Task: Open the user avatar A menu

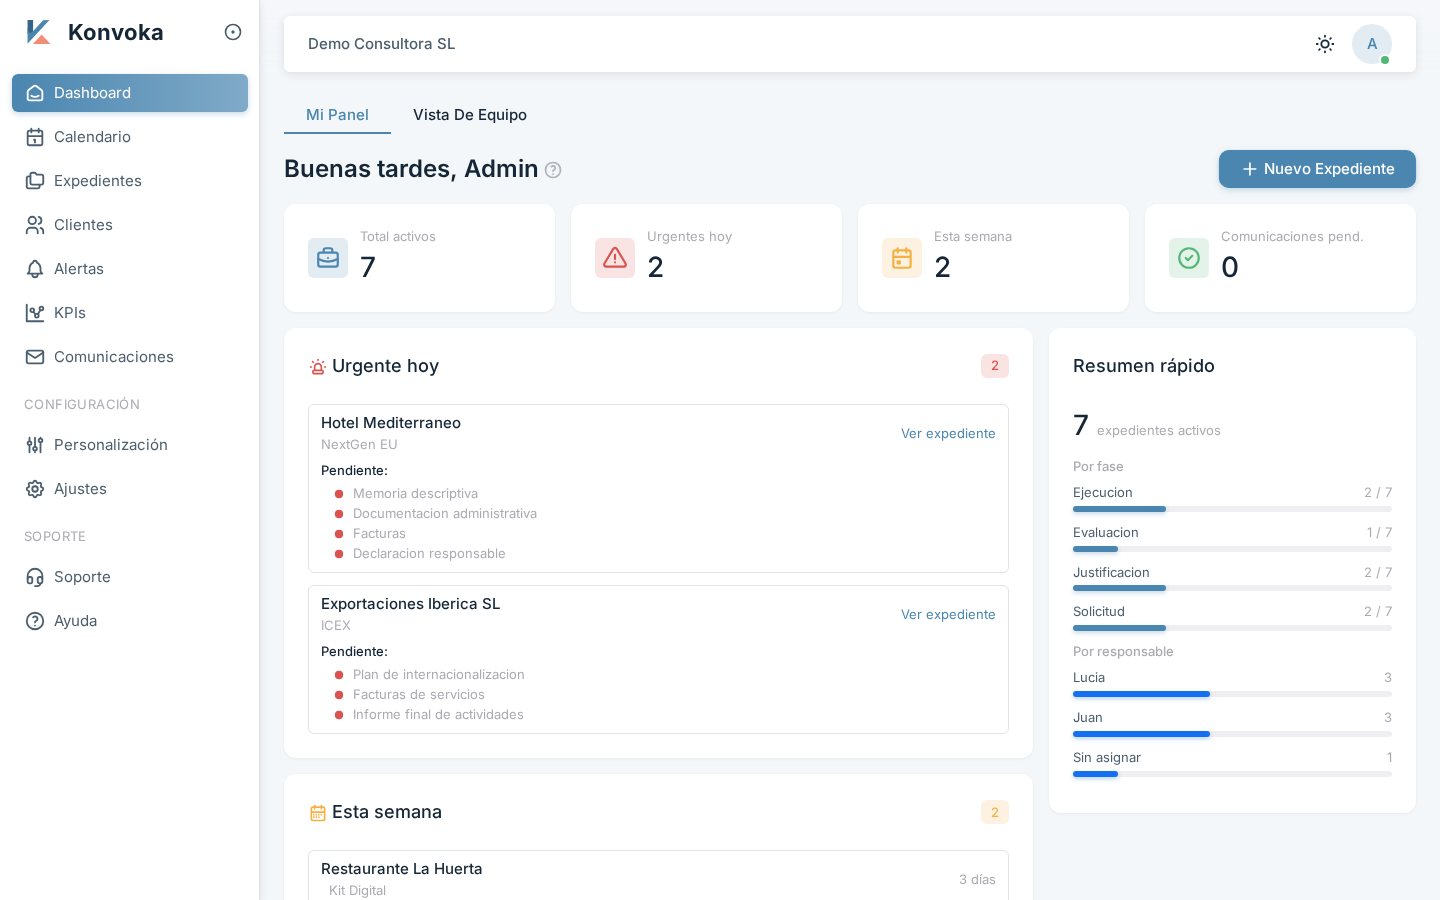Action: (1372, 44)
